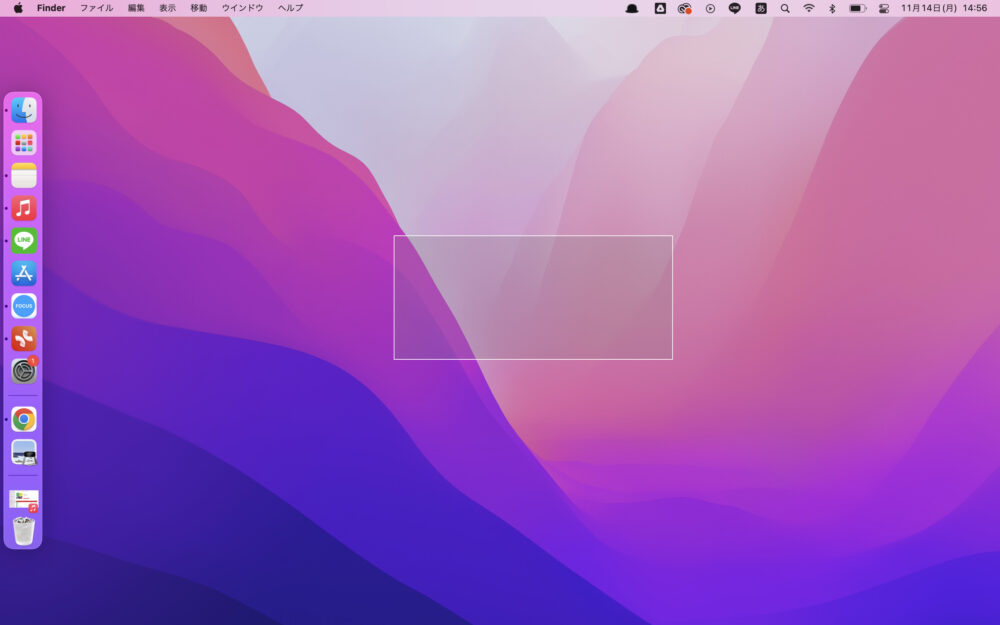1000x625 pixels.
Task: Show the battery status menu
Action: (x=858, y=8)
